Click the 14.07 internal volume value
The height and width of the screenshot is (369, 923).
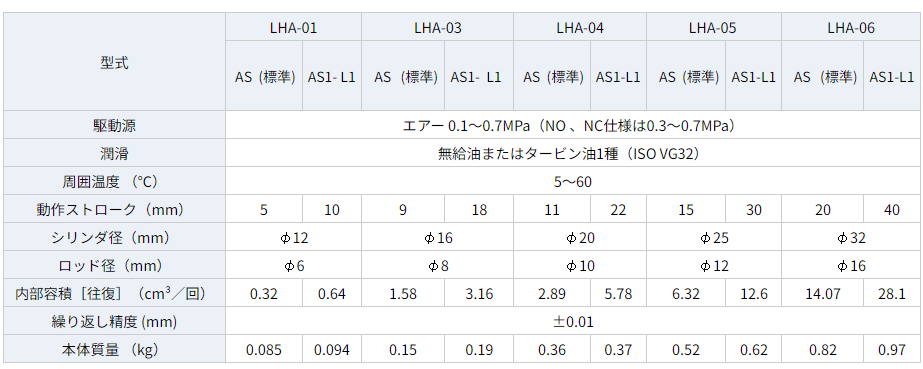(x=822, y=293)
